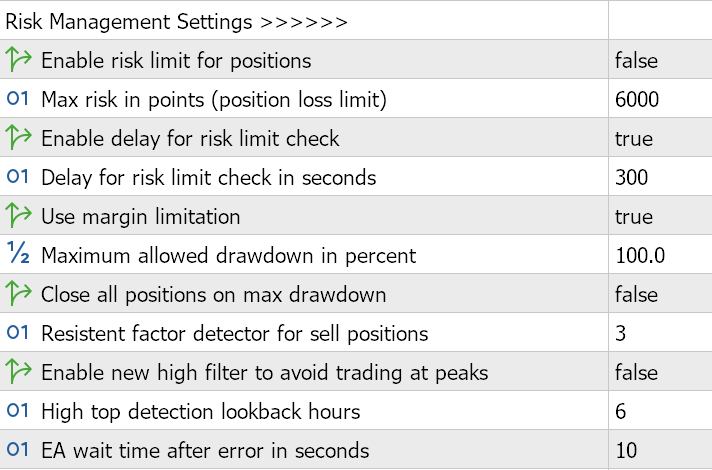Click the integer icon beside Delay for risk limit check in seconds
Viewport: 712px width, 470px height.
(x=18, y=177)
